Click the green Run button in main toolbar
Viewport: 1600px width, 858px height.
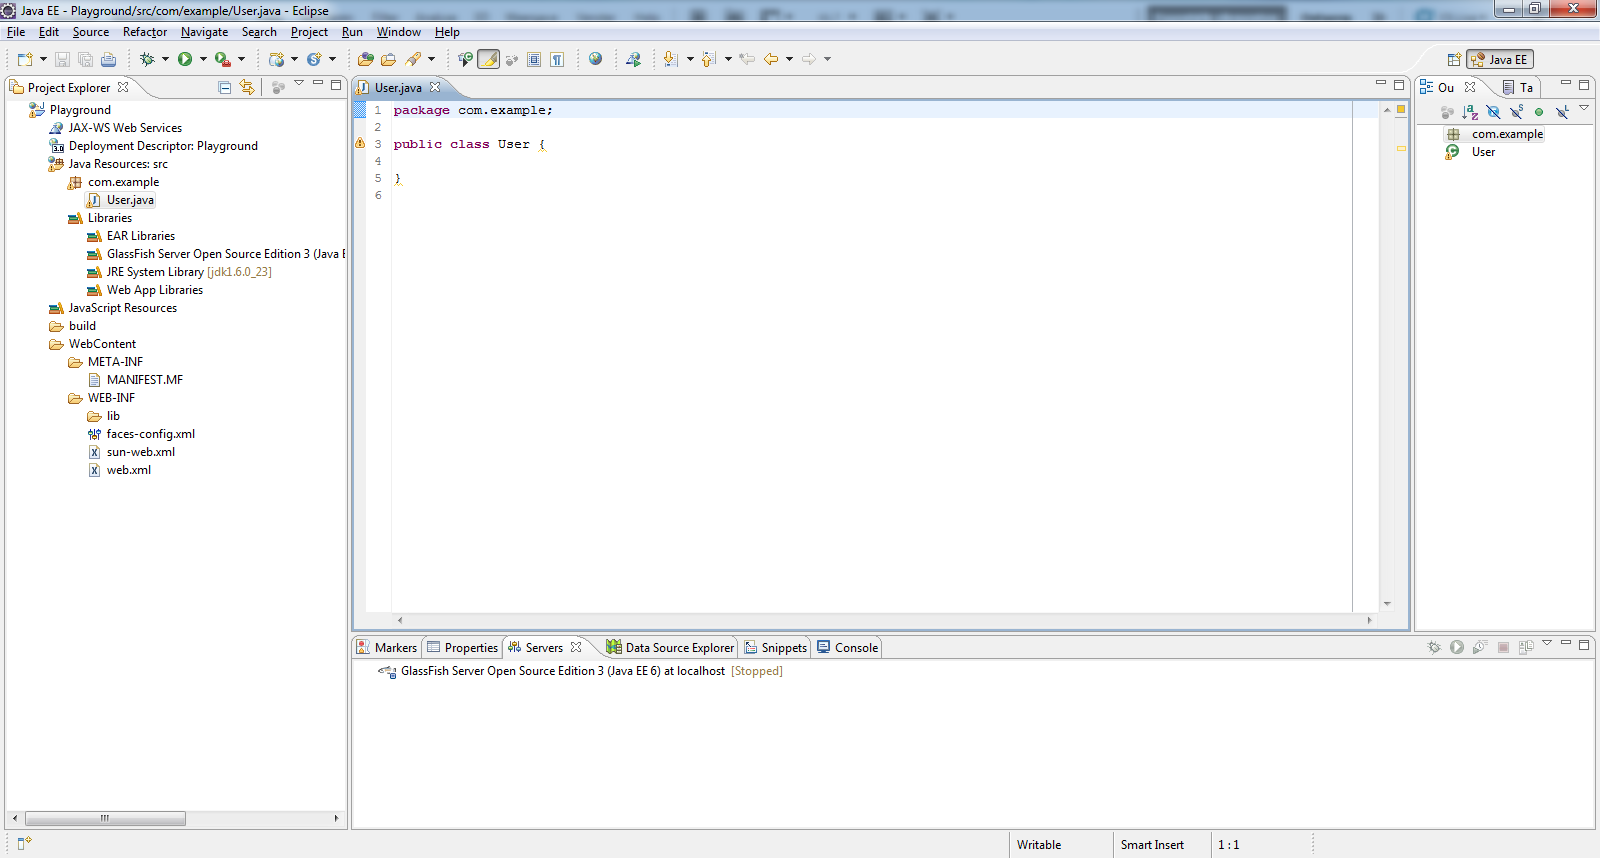click(185, 59)
